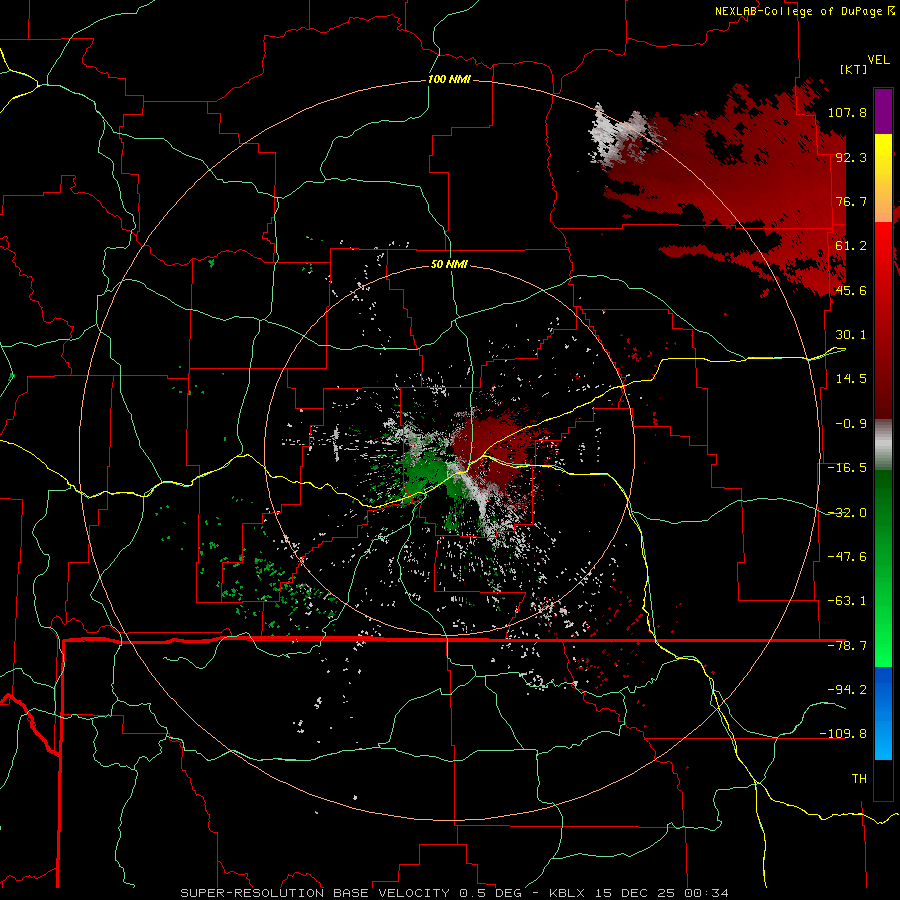Click the TH threshold label in legend
This screenshot has height=900, width=900.
[859, 779]
